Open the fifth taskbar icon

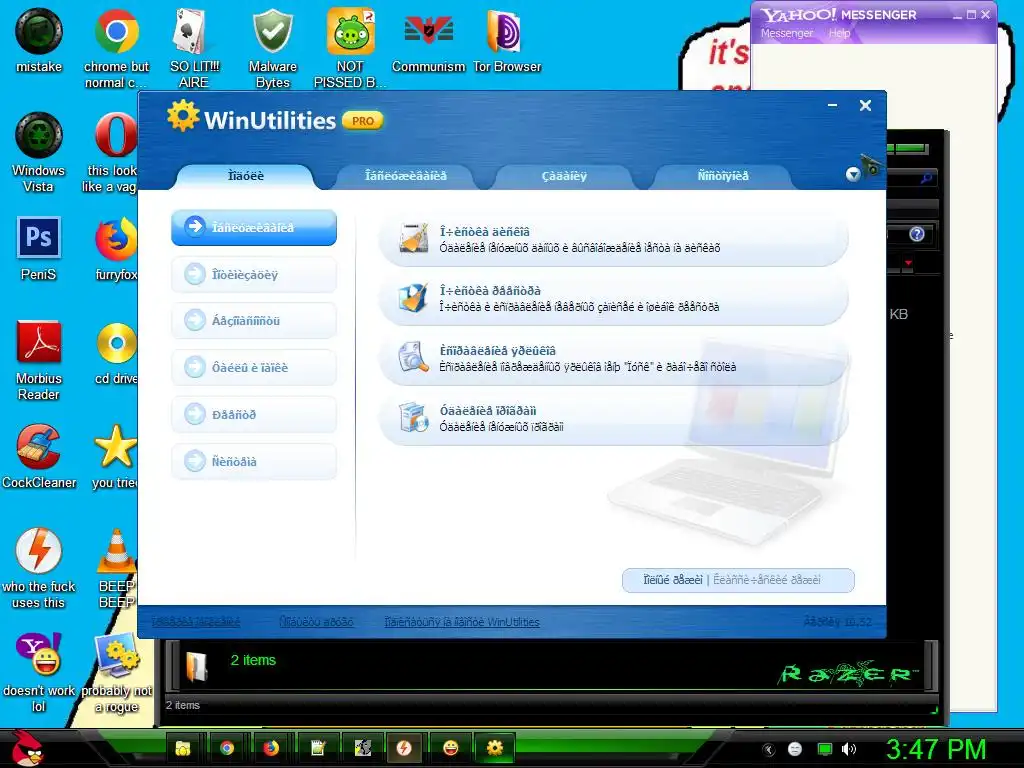pos(362,748)
